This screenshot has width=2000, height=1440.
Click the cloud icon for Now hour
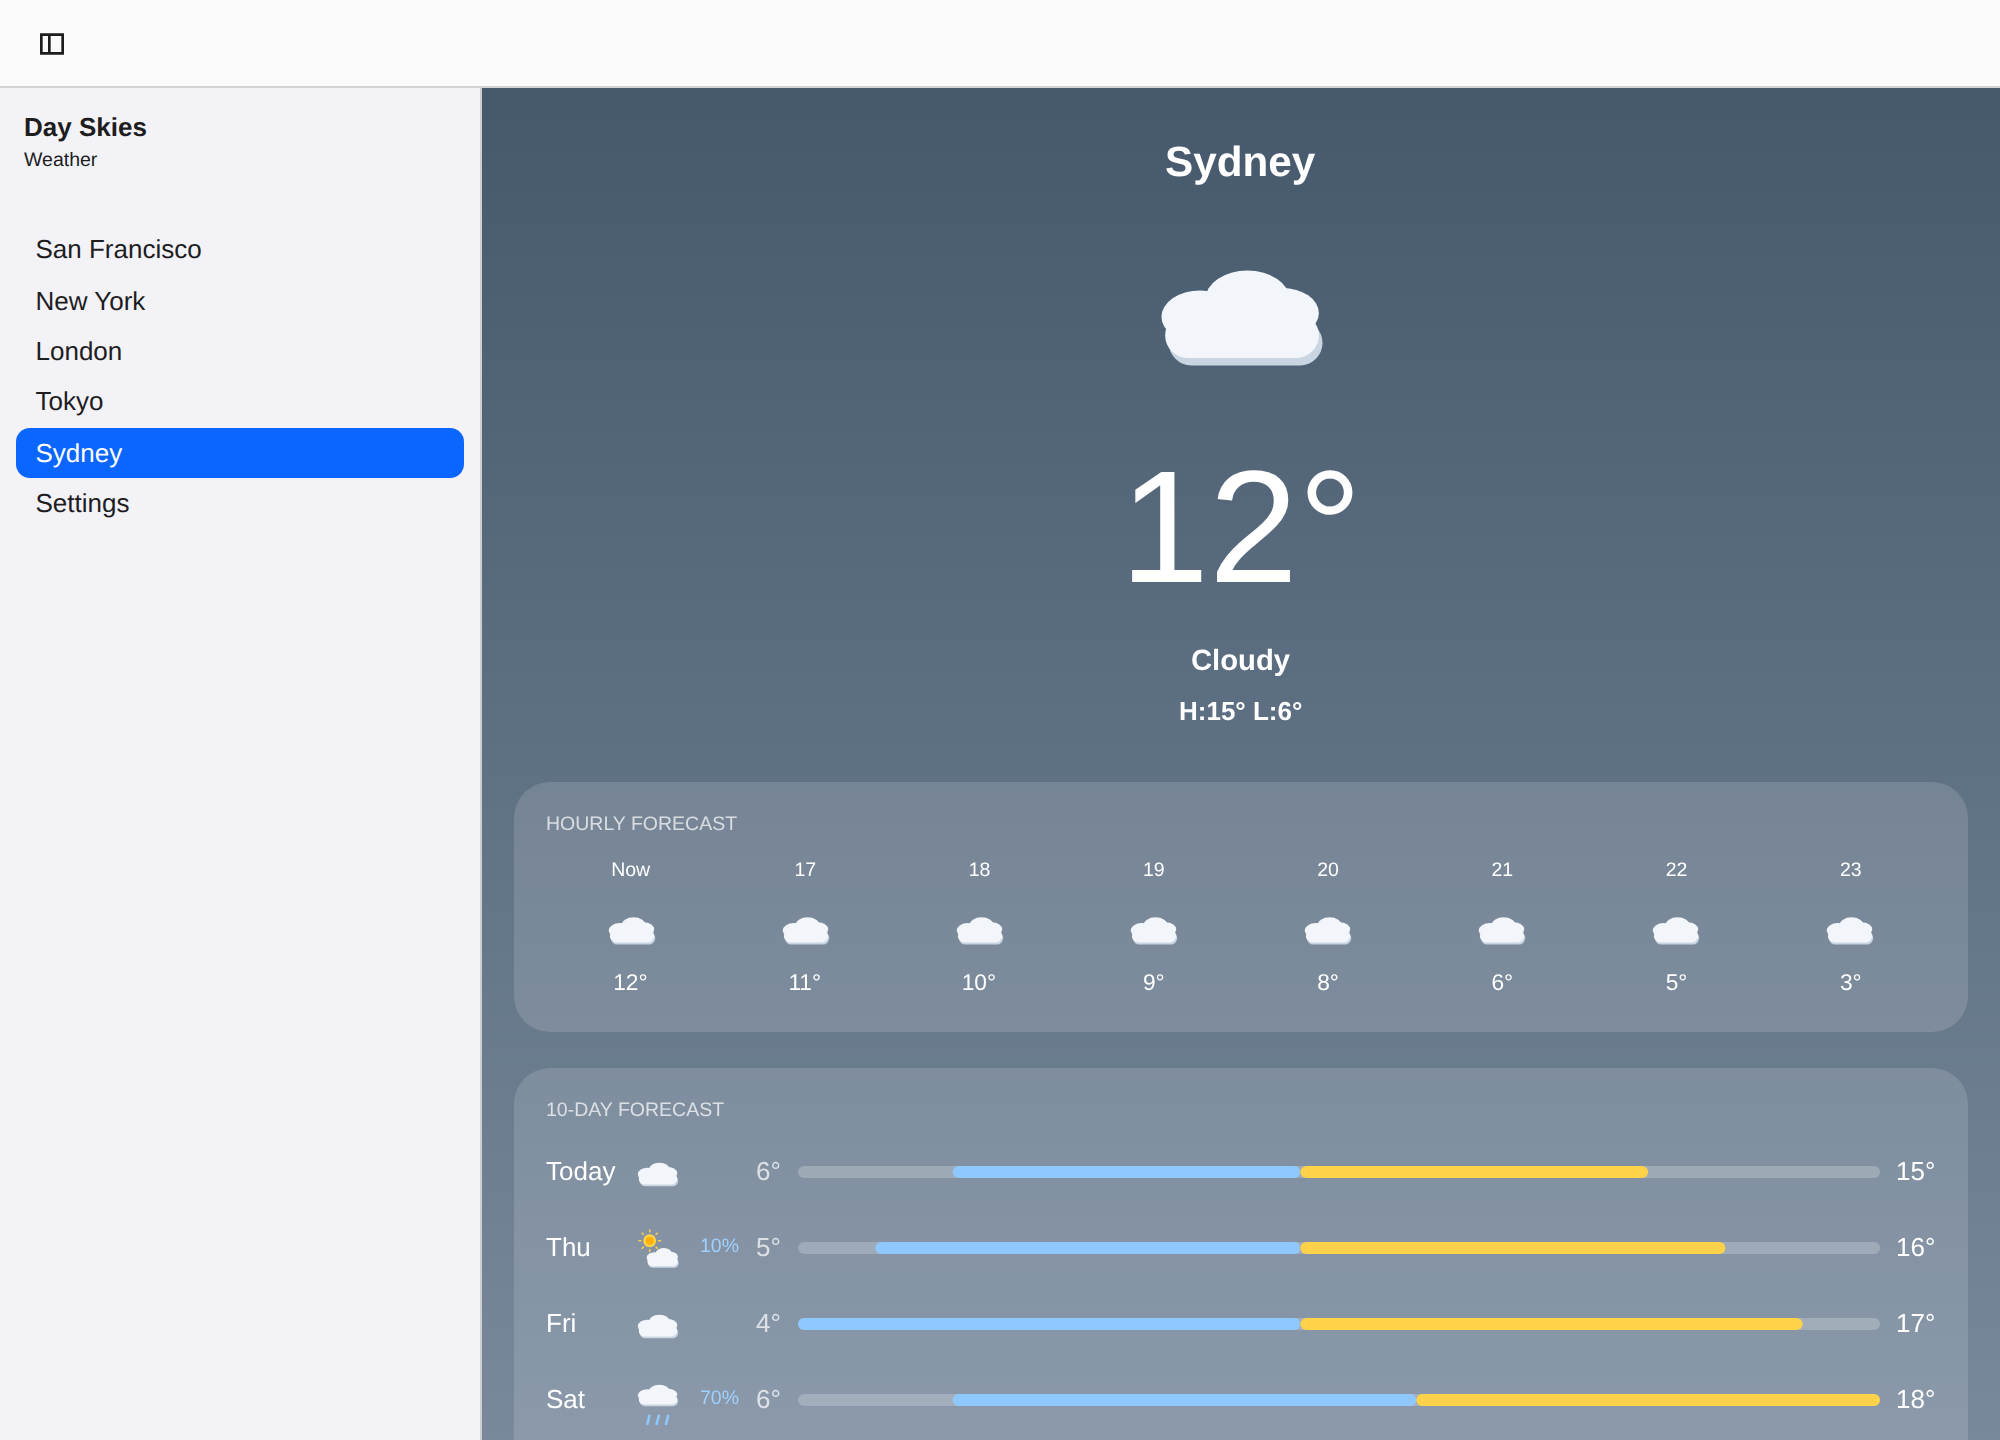(x=631, y=930)
